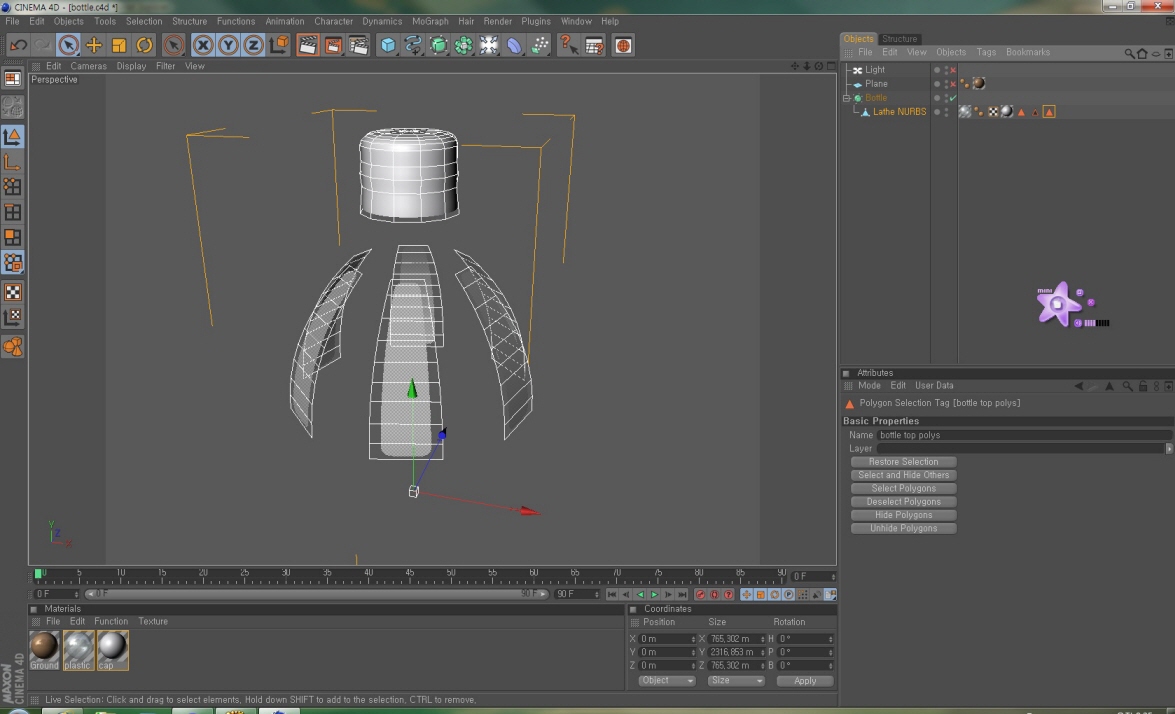This screenshot has width=1175, height=714.
Task: Toggle Bottle object green checkmark
Action: pyautogui.click(x=952, y=98)
